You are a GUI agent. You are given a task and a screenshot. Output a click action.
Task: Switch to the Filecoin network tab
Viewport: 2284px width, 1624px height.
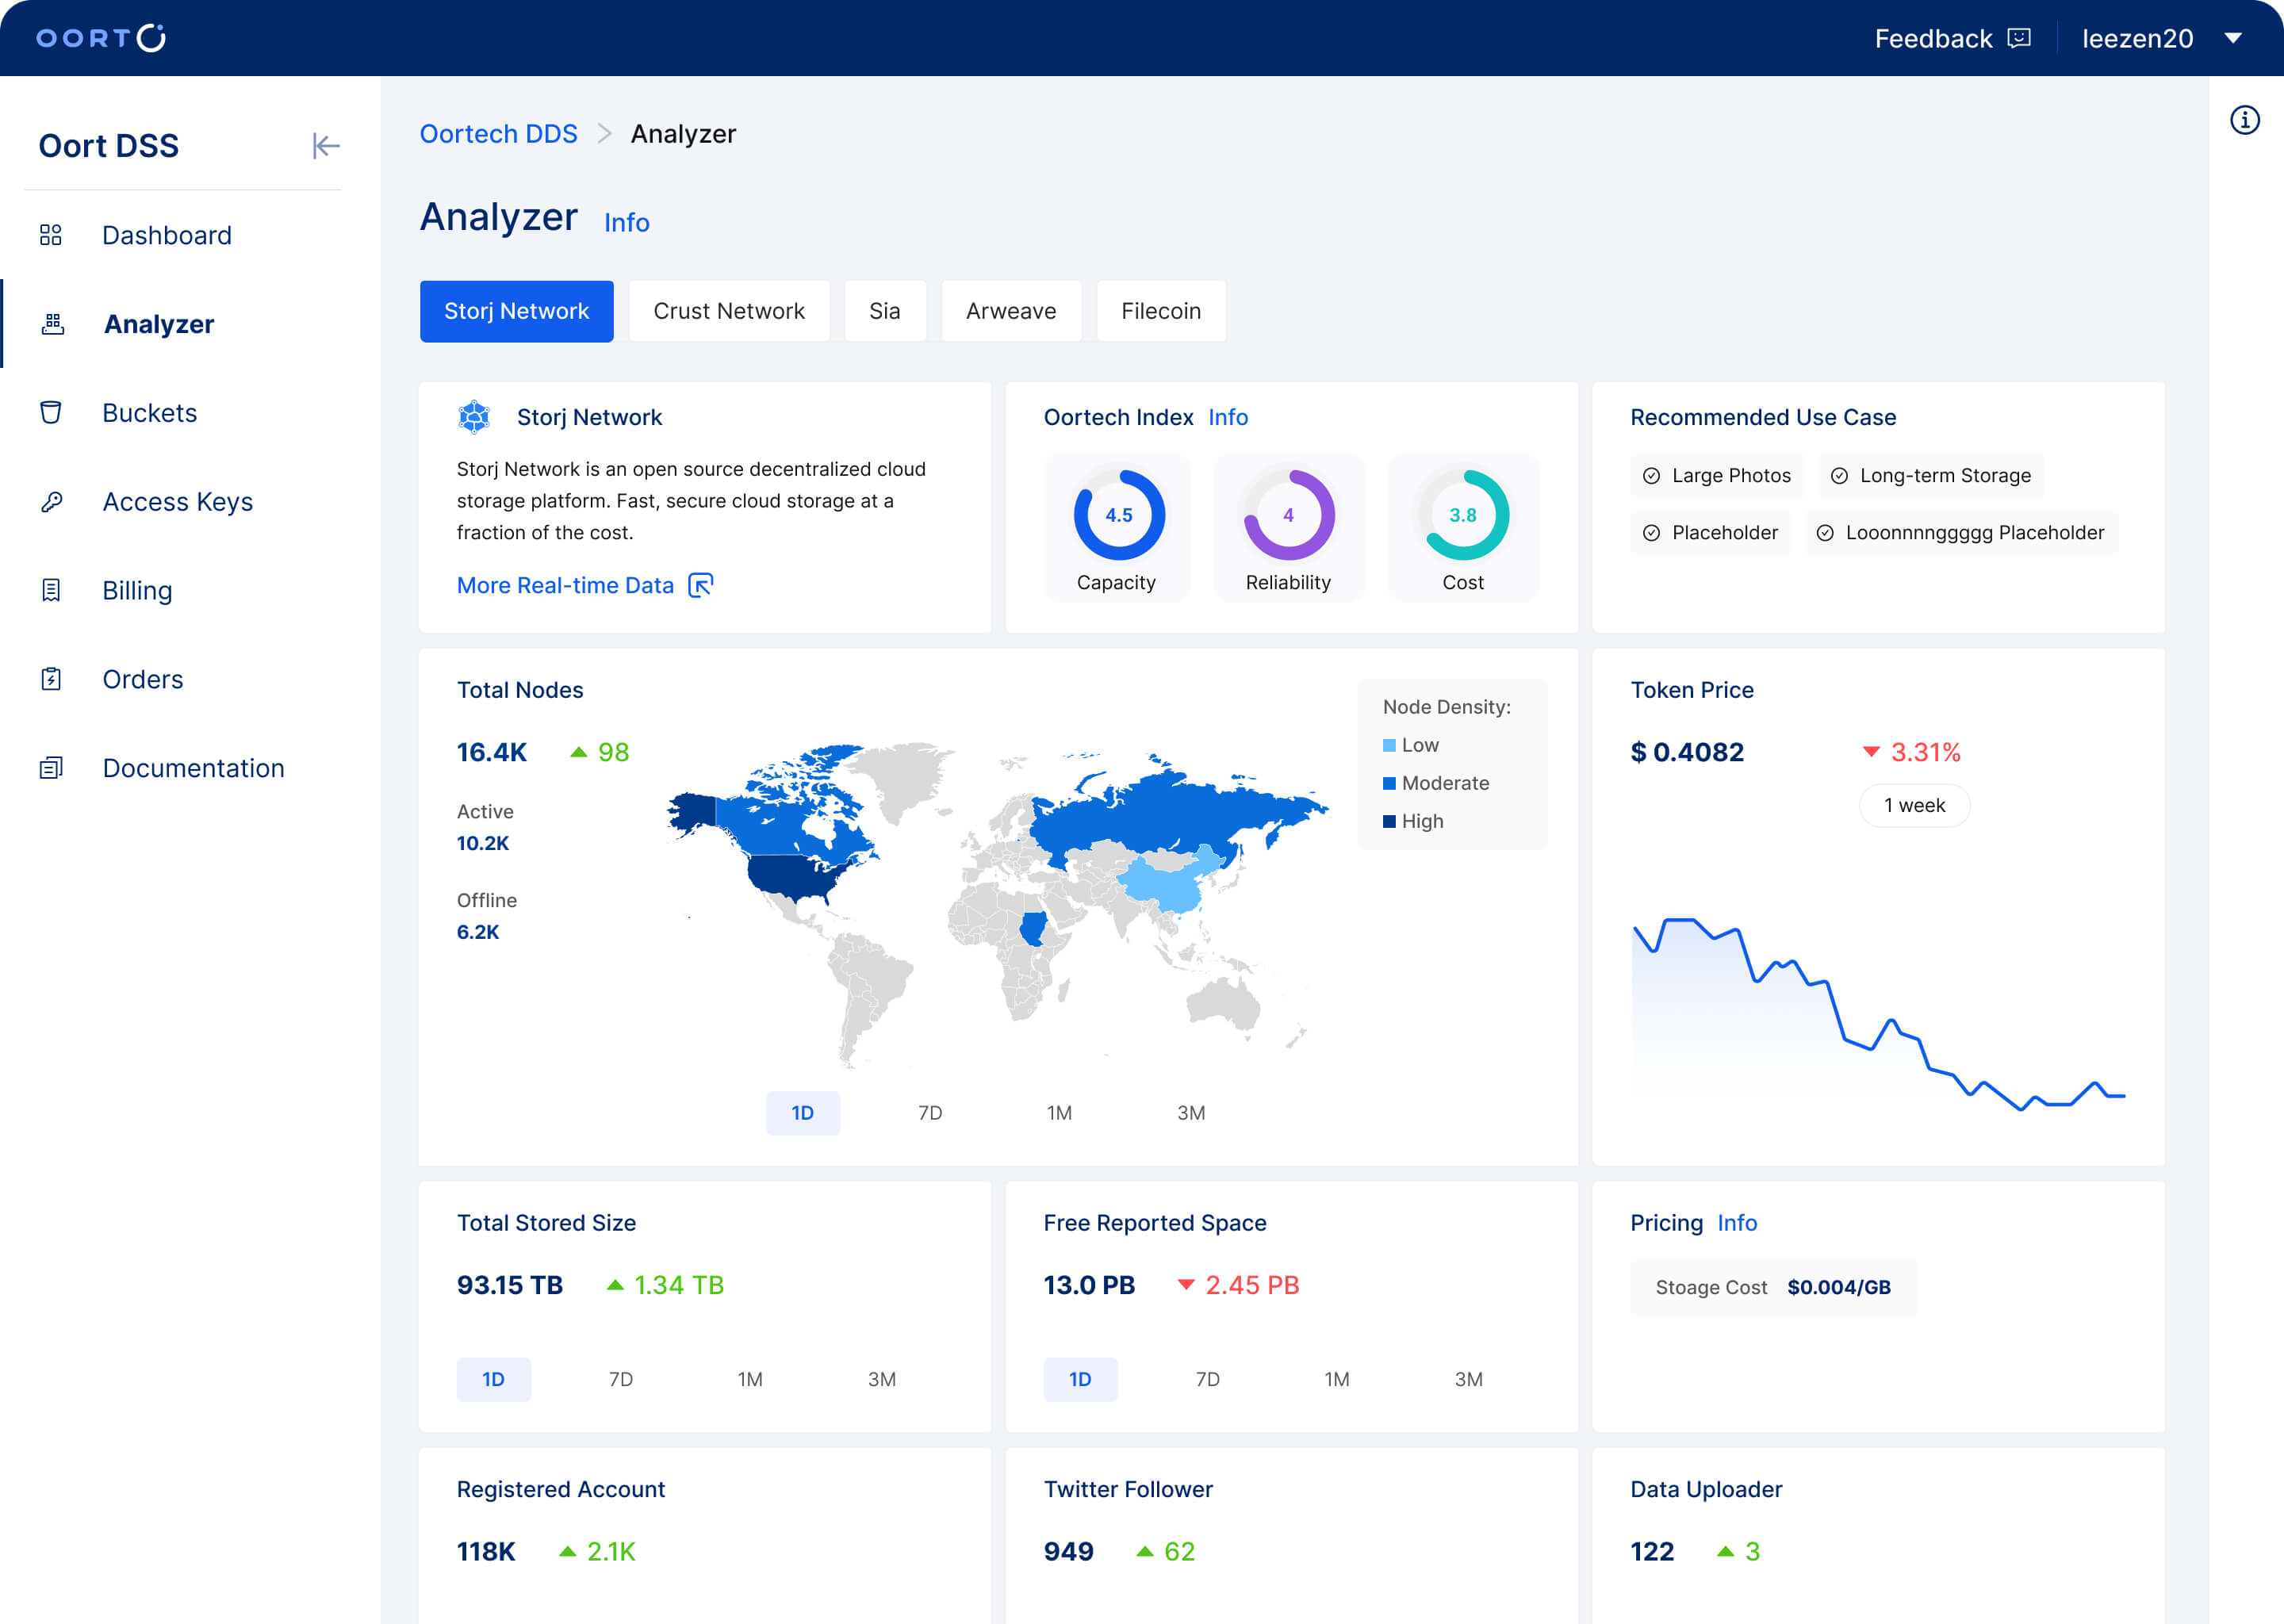click(x=1161, y=311)
